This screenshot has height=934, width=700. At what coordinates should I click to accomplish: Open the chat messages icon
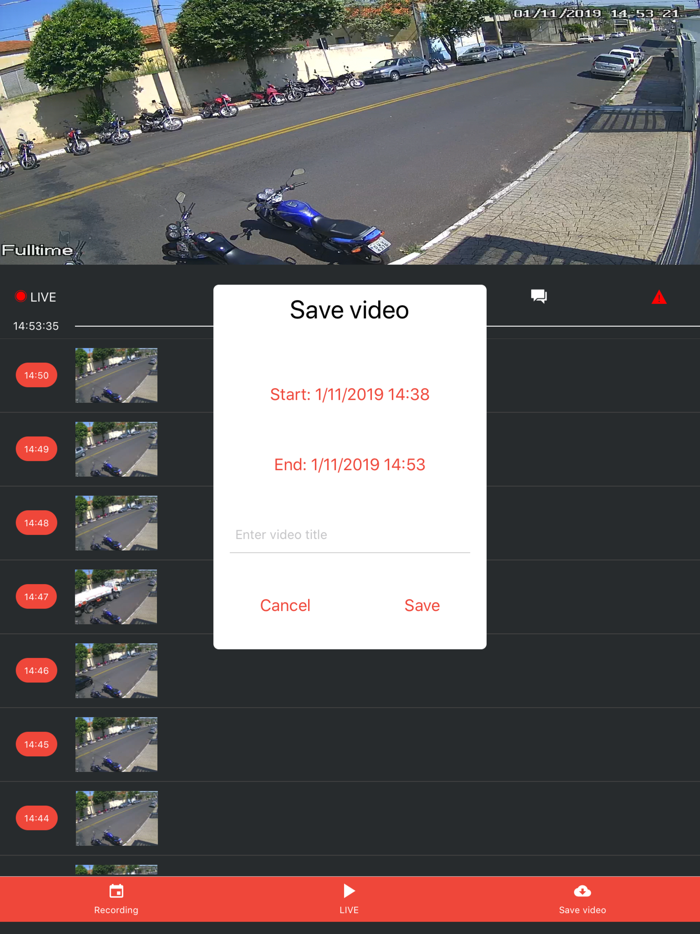539,296
